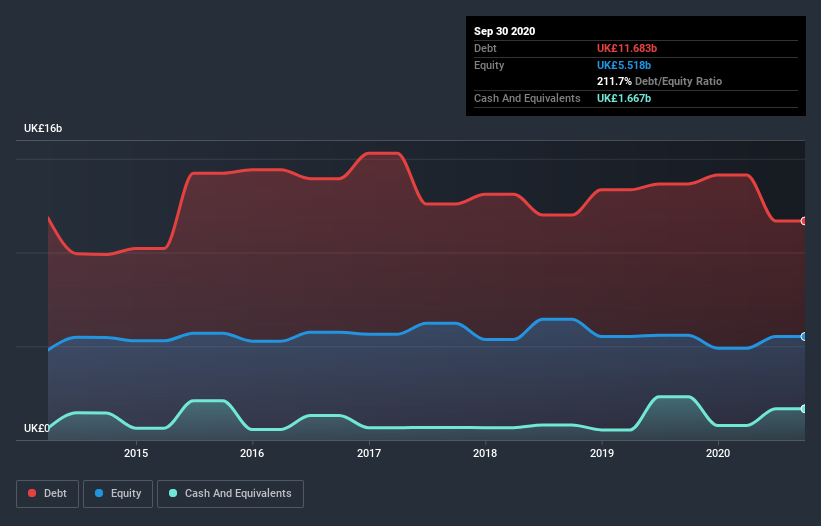This screenshot has width=821, height=526.
Task: Click the UK£11.683b debt value
Action: pyautogui.click(x=627, y=48)
